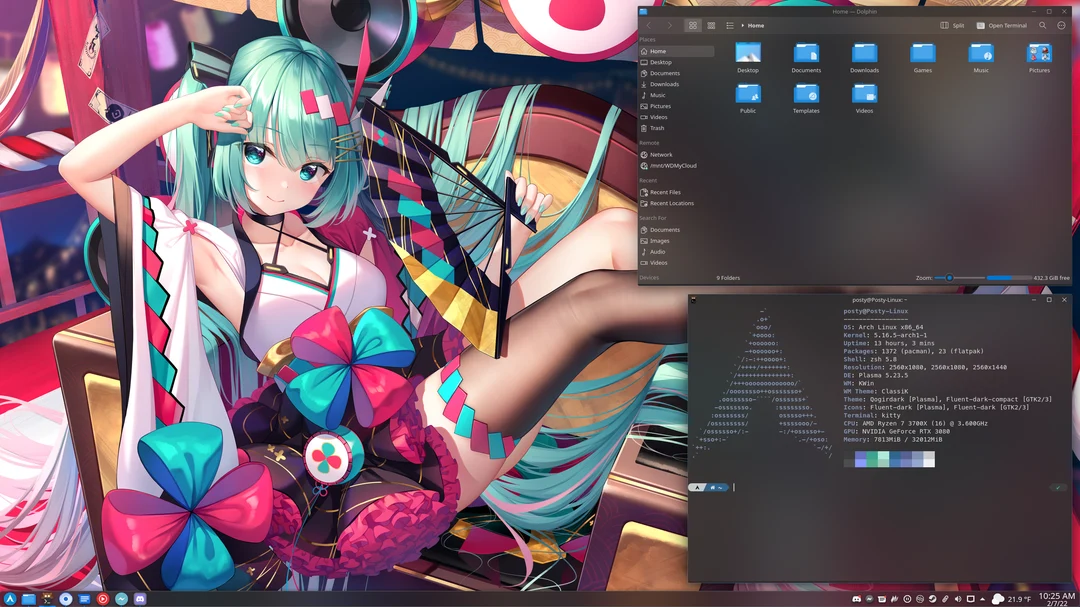Open the Games folder in the file view
1080x607 pixels.
pyautogui.click(x=922, y=55)
